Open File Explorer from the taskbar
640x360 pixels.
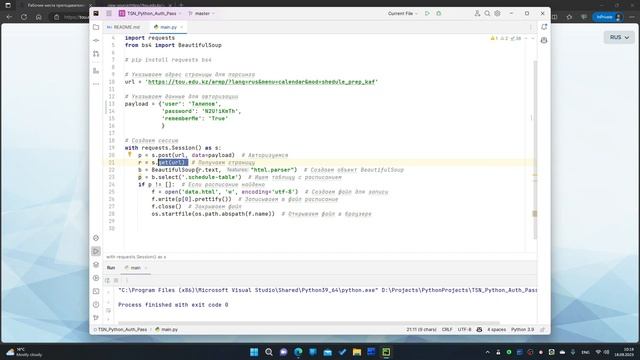click(x=357, y=352)
